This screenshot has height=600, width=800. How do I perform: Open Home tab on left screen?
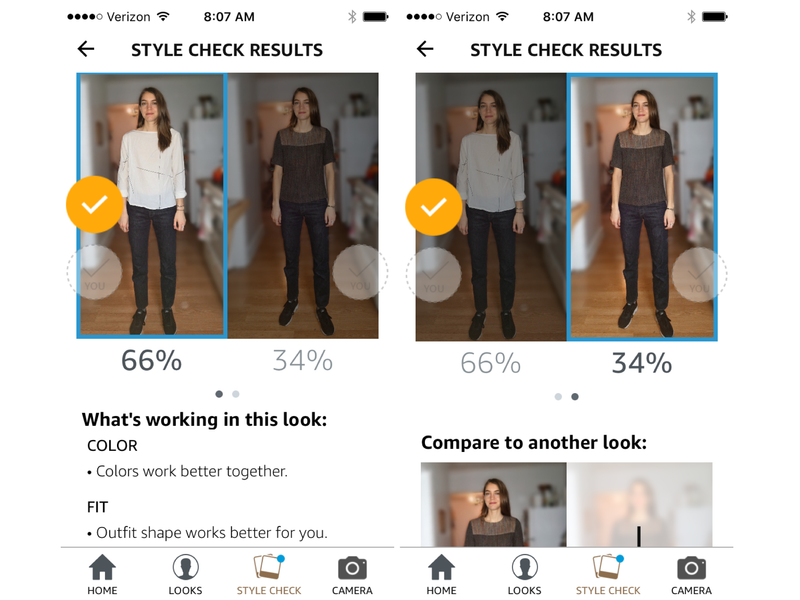102,574
